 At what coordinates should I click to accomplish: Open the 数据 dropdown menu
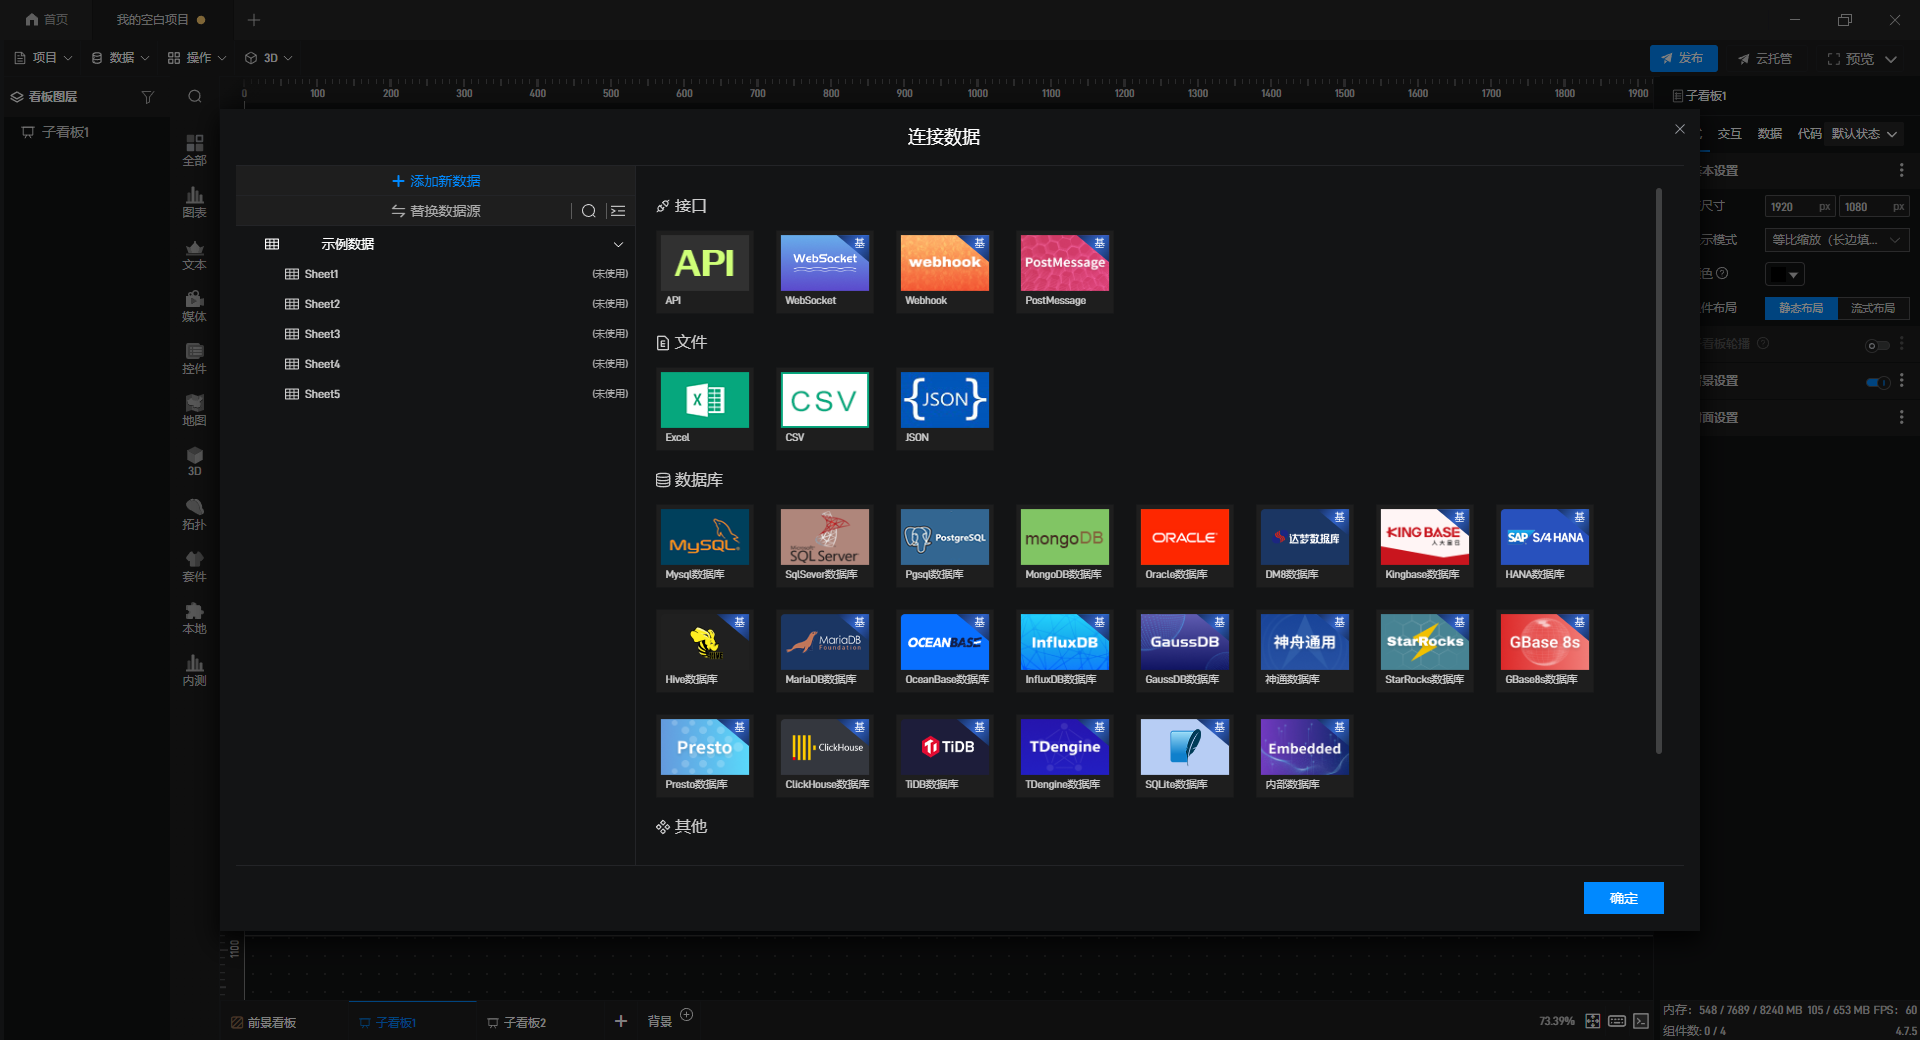click(x=121, y=58)
